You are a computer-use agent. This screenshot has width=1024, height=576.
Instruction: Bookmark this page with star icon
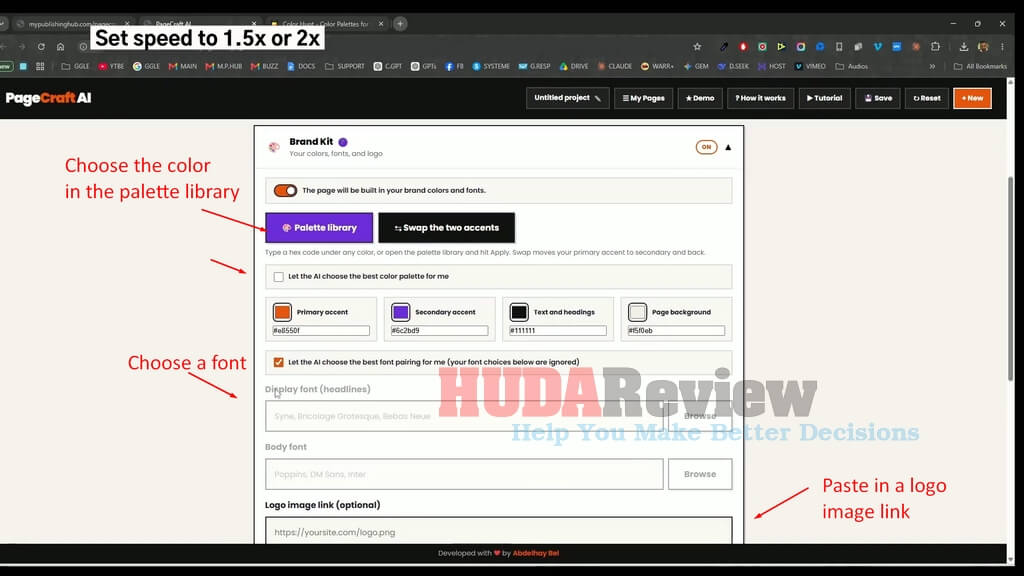[697, 47]
